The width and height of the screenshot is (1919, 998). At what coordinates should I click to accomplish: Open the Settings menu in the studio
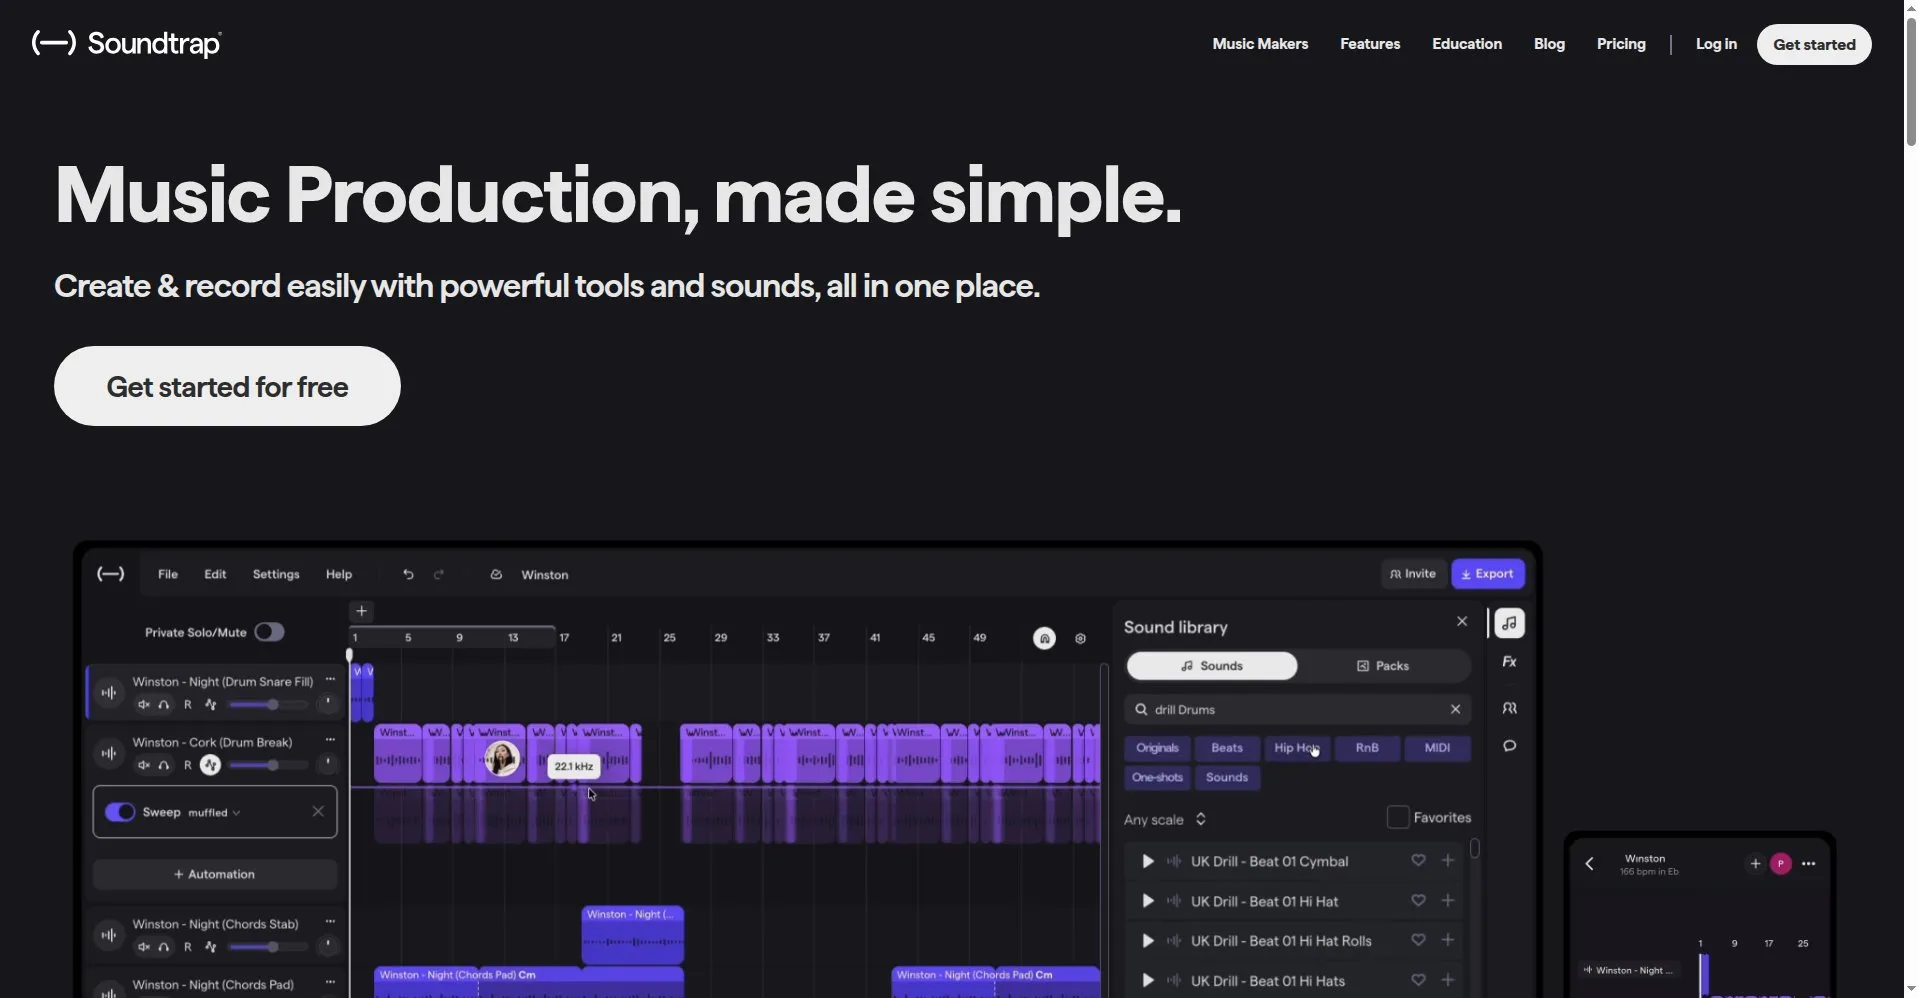point(276,574)
